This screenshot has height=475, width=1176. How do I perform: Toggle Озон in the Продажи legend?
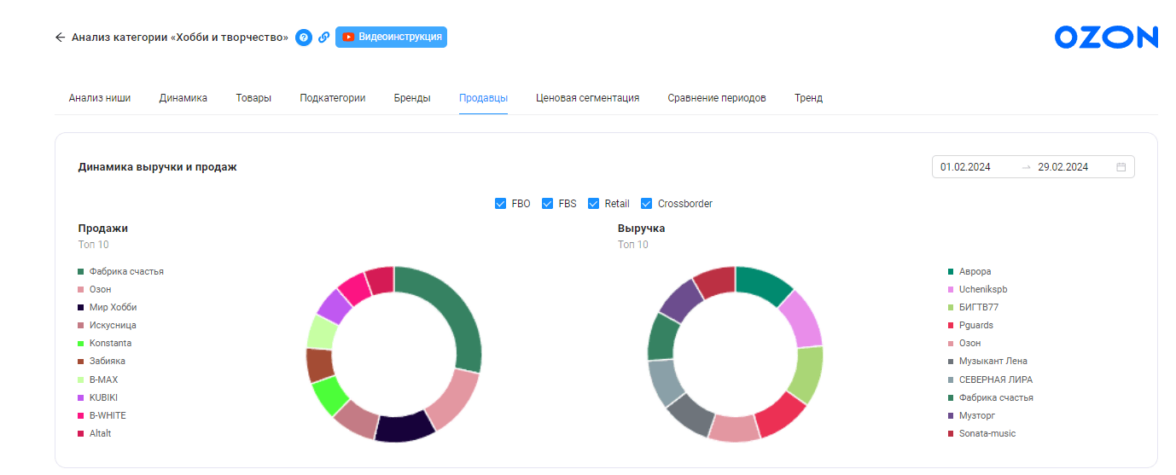(x=94, y=290)
